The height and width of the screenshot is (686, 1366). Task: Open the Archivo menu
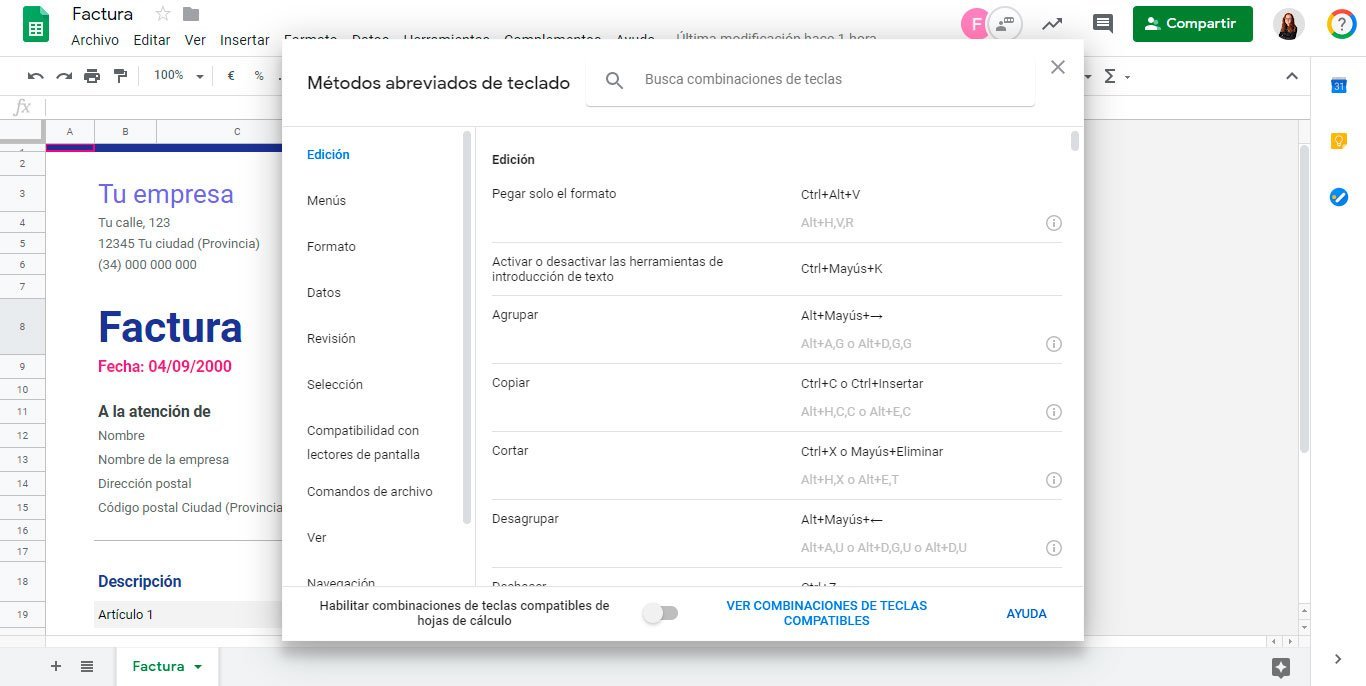coord(95,40)
